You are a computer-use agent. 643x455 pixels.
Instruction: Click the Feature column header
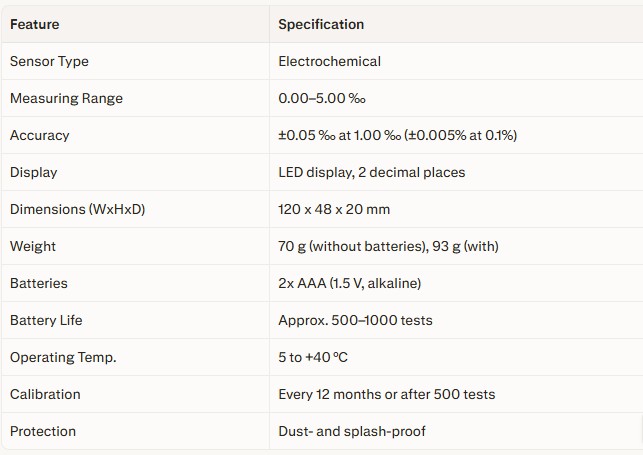(x=34, y=24)
